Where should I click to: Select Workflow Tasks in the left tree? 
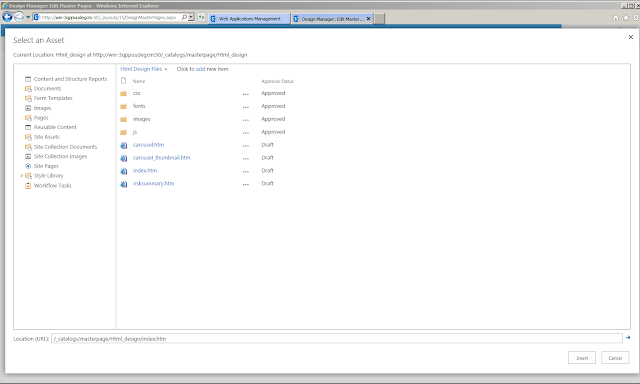pyautogui.click(x=53, y=186)
